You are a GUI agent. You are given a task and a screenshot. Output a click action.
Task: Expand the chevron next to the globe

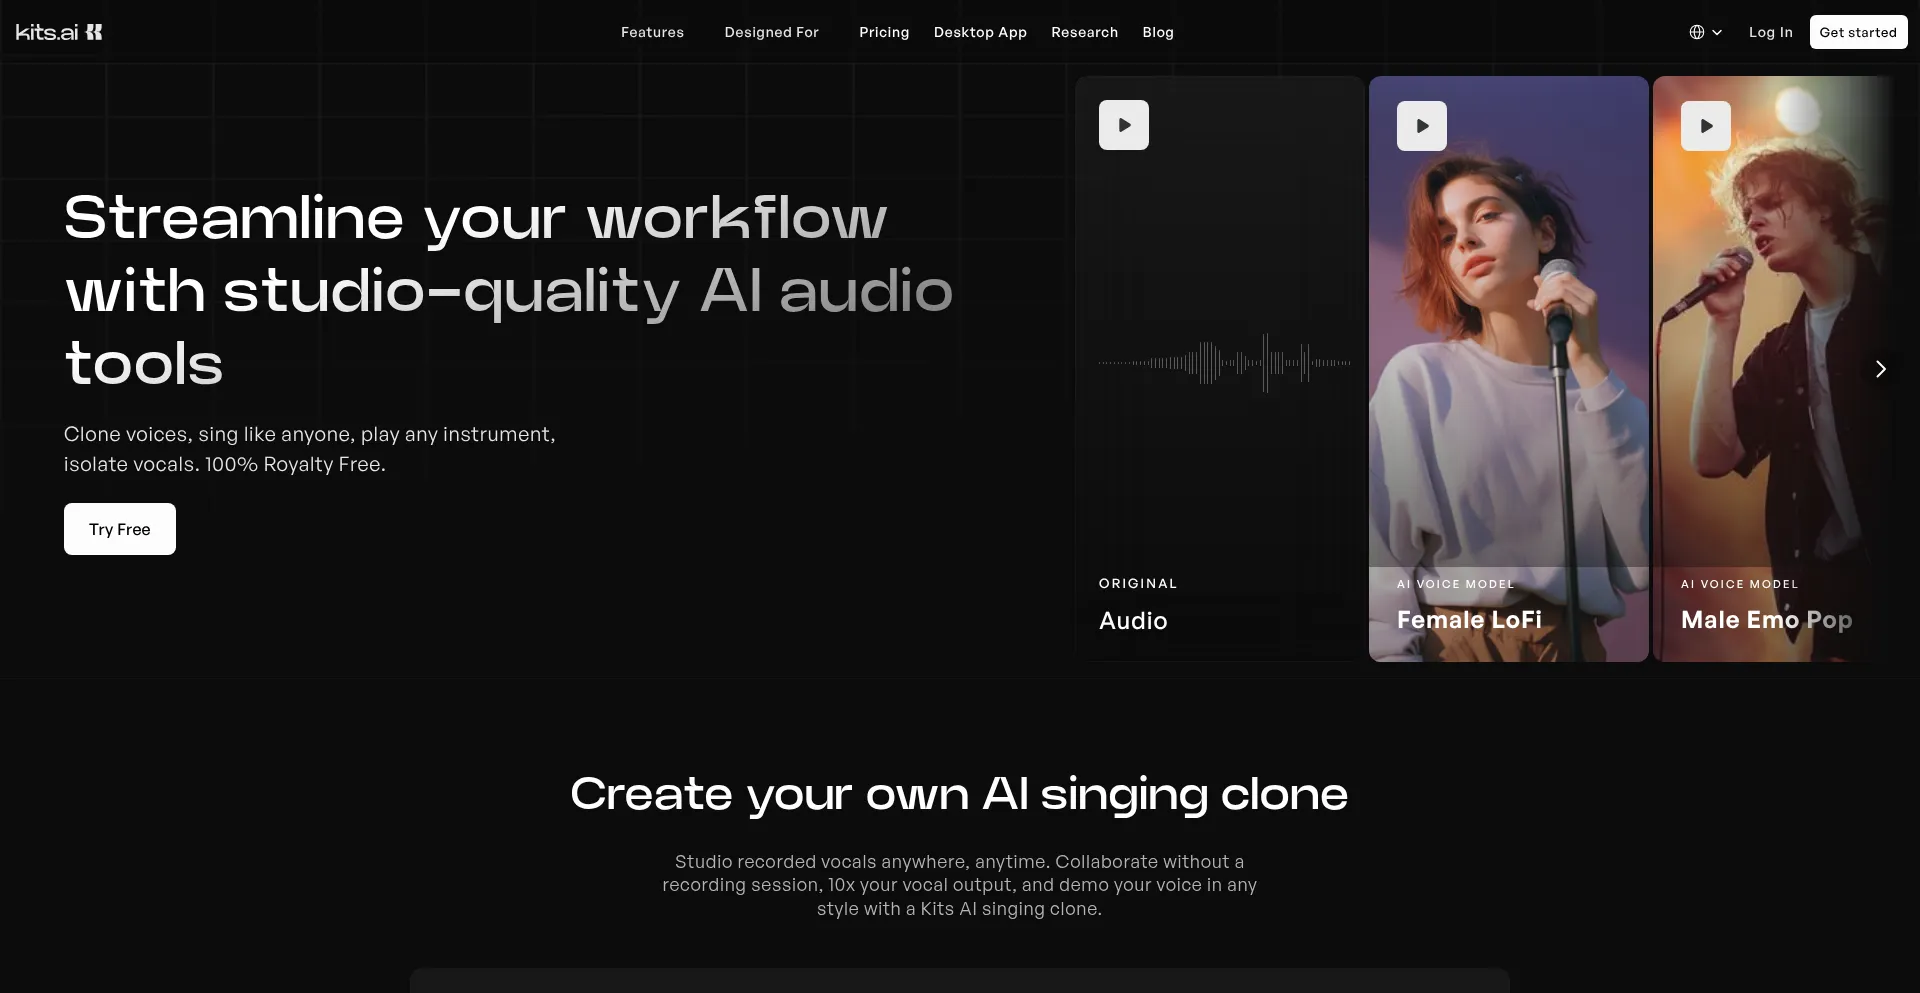[x=1717, y=32]
